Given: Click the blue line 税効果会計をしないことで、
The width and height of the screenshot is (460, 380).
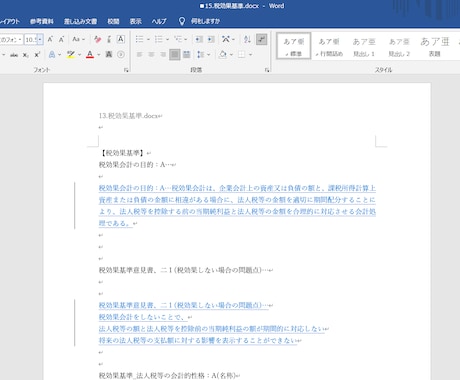Looking at the screenshot, I should pyautogui.click(x=143, y=317).
